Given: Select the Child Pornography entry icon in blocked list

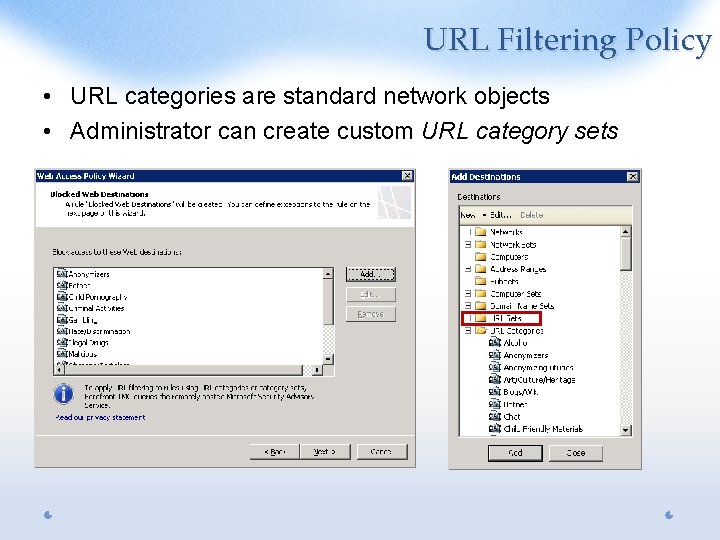Looking at the screenshot, I should tap(62, 297).
